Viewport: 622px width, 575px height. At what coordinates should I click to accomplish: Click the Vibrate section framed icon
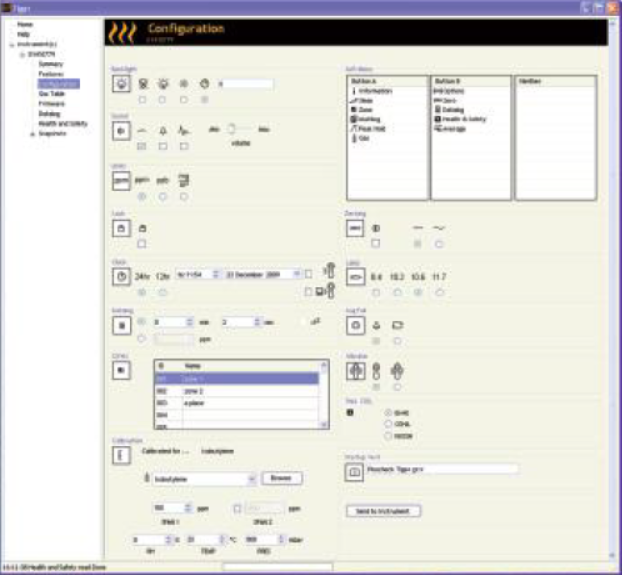(355, 371)
